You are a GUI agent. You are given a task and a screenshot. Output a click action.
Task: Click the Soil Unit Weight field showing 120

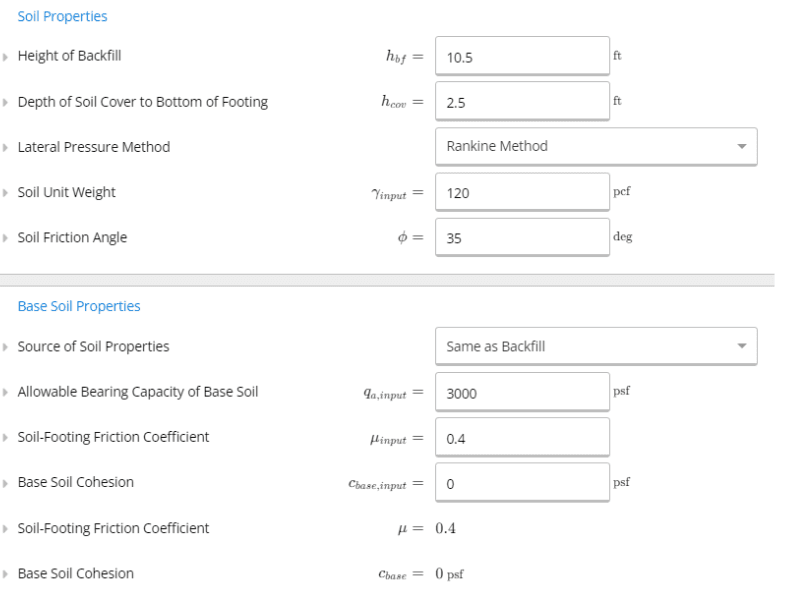[x=522, y=192]
